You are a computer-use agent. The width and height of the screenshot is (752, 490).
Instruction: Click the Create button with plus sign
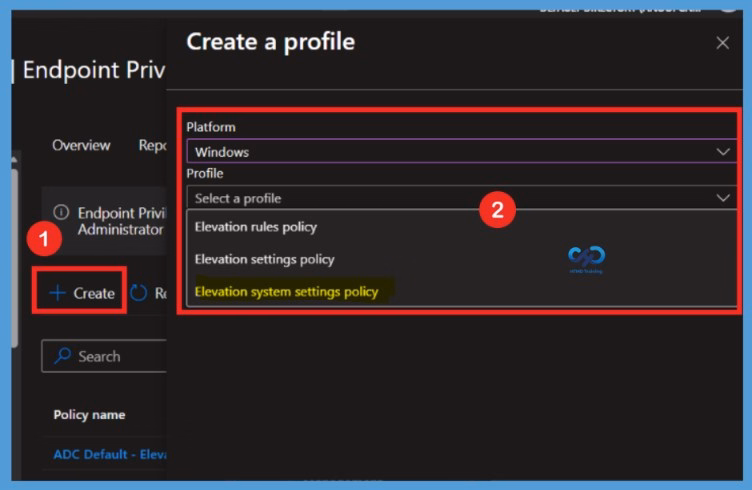point(82,292)
